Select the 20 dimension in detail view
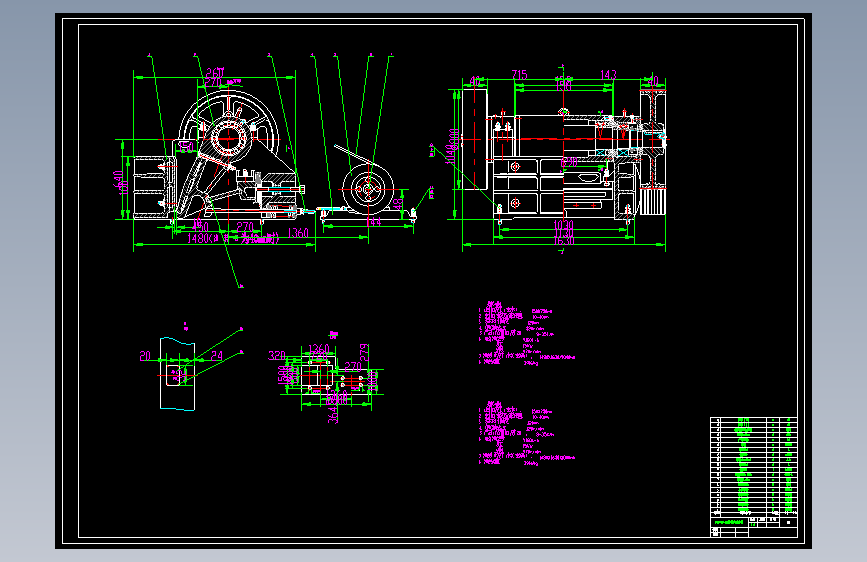Image resolution: width=867 pixels, height=562 pixels. [145, 356]
